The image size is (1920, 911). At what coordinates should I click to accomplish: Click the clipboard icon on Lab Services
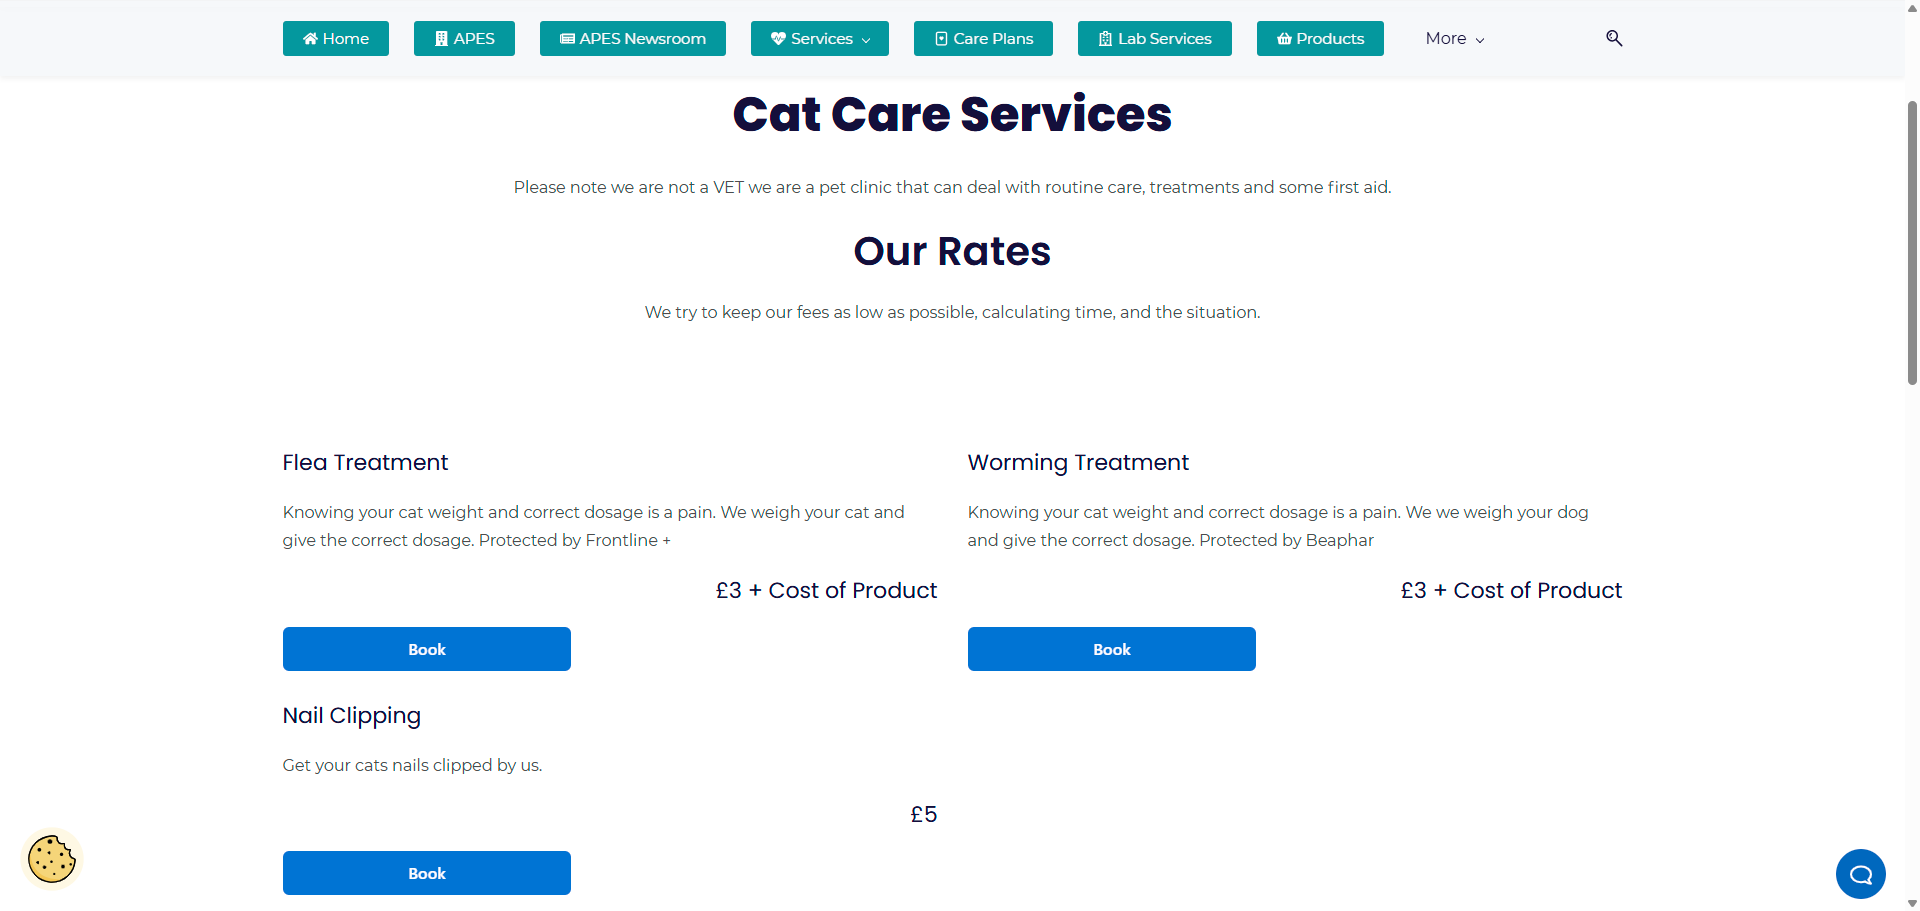tap(1105, 39)
